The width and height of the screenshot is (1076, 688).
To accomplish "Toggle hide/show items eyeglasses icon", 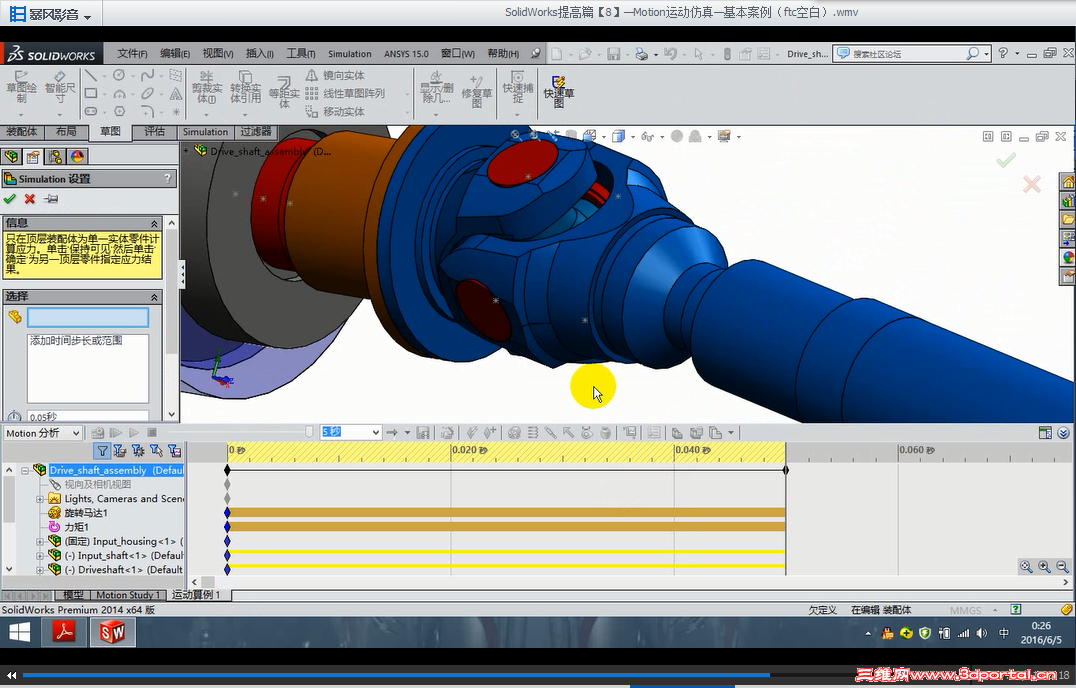I will pos(647,136).
